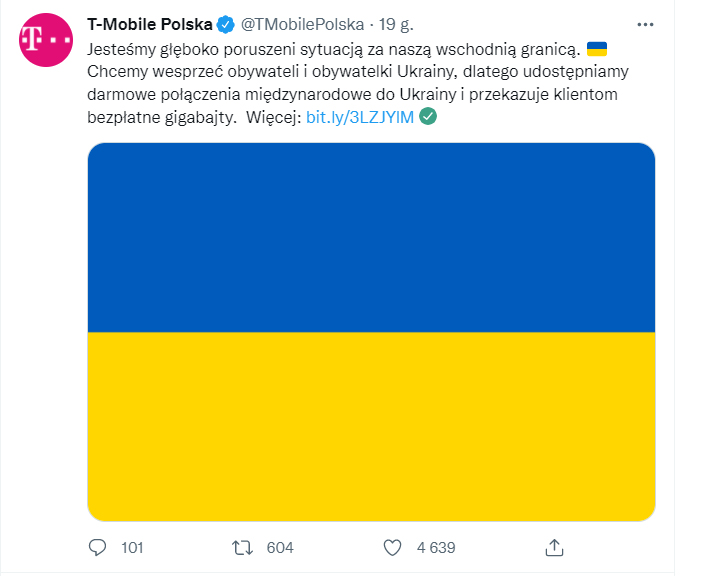Click the retweet arrows icon
This screenshot has width=706, height=576.
[x=241, y=547]
